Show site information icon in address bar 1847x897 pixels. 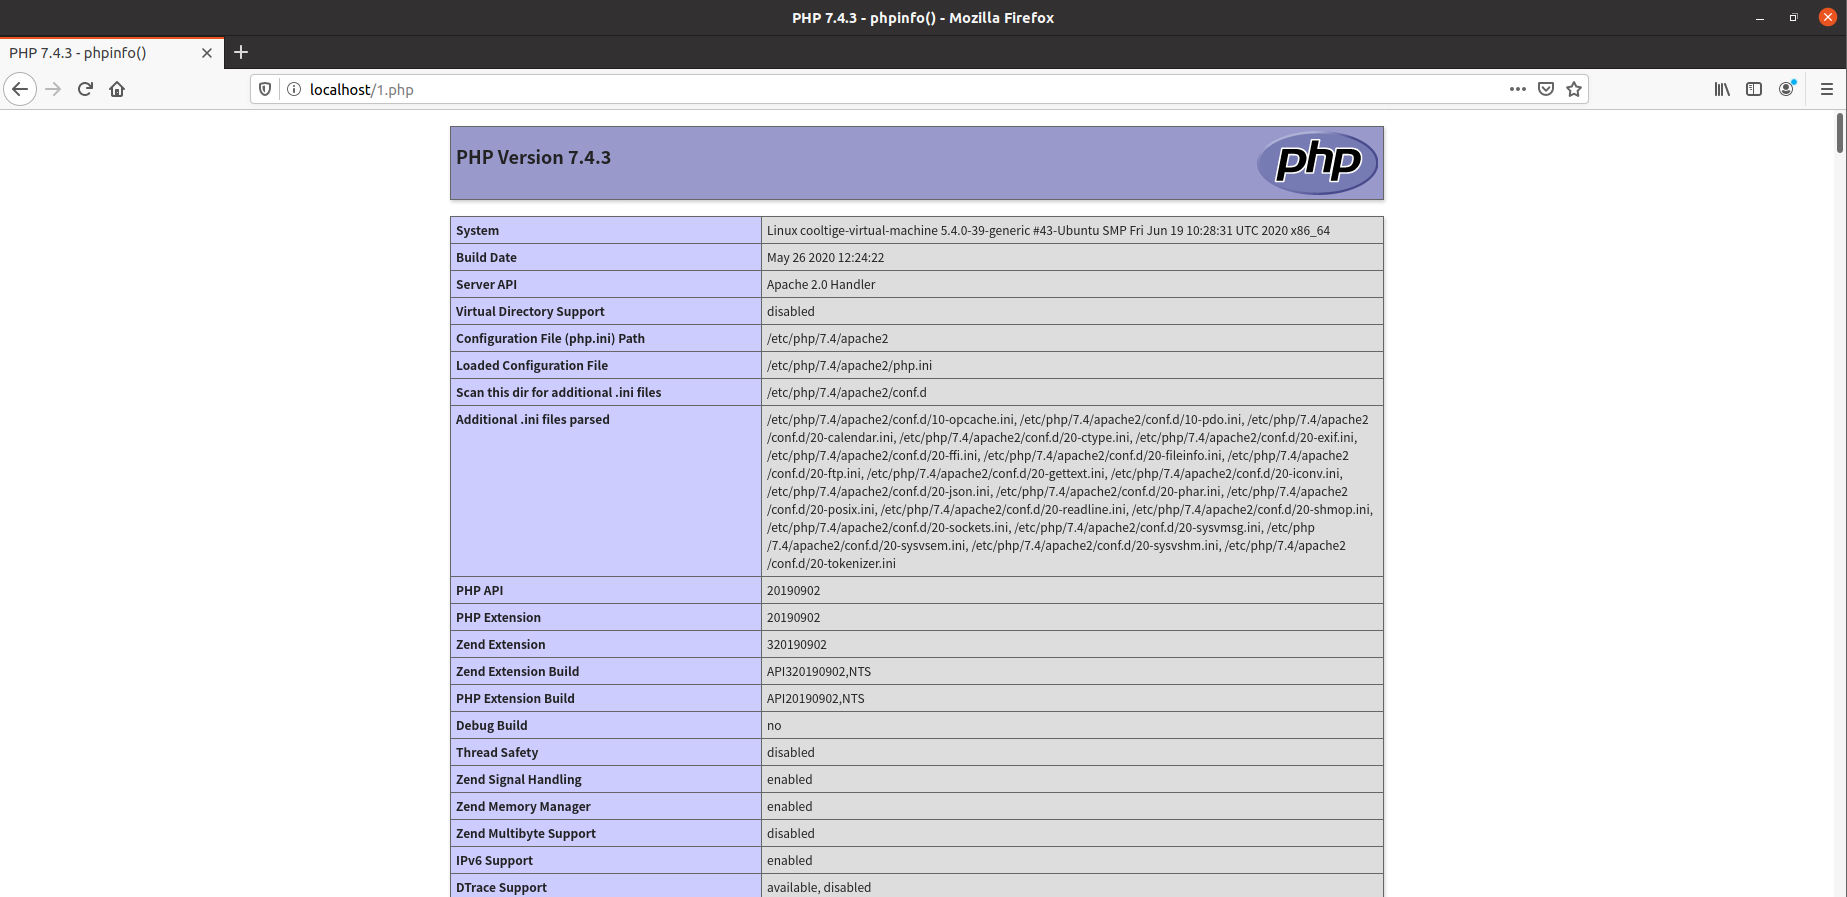point(294,89)
